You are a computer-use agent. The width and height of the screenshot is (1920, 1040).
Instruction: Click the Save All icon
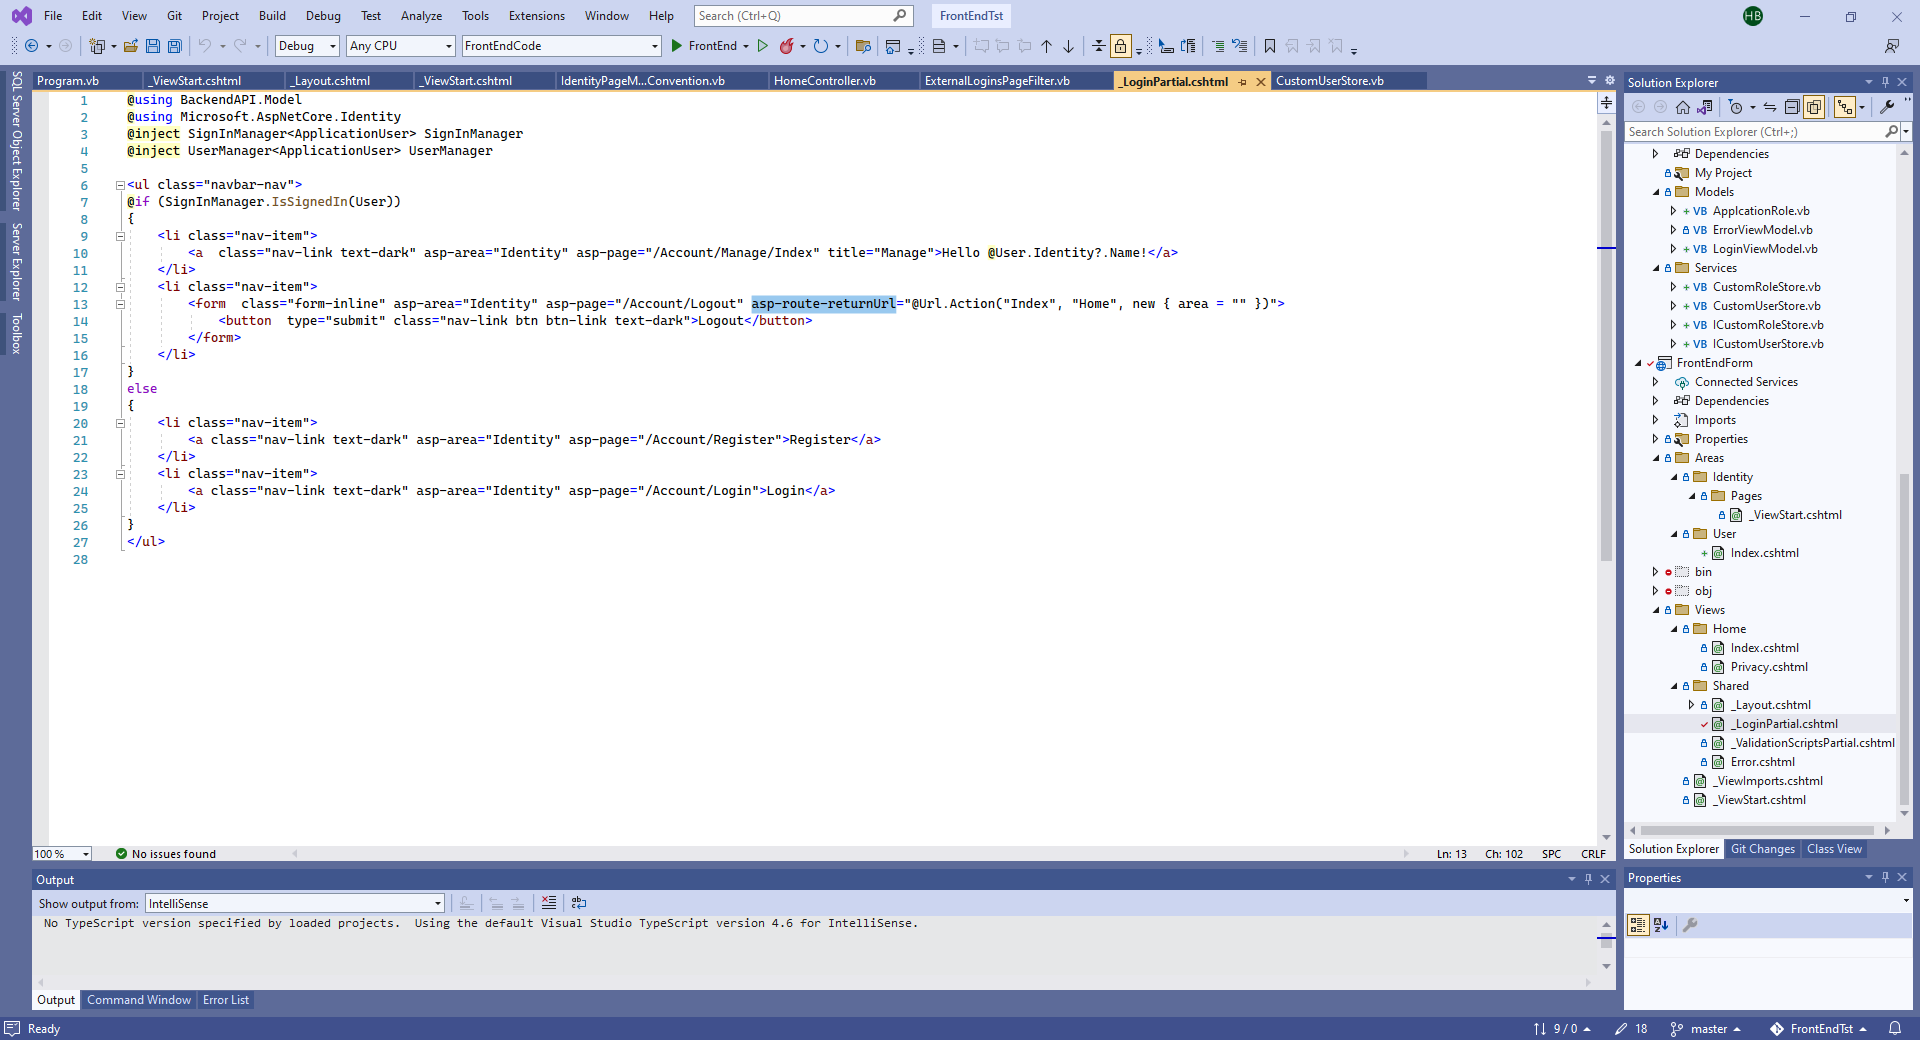tap(175, 46)
